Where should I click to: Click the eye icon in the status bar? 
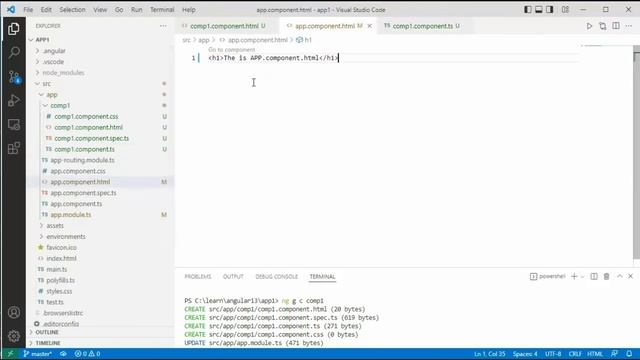click(63, 354)
